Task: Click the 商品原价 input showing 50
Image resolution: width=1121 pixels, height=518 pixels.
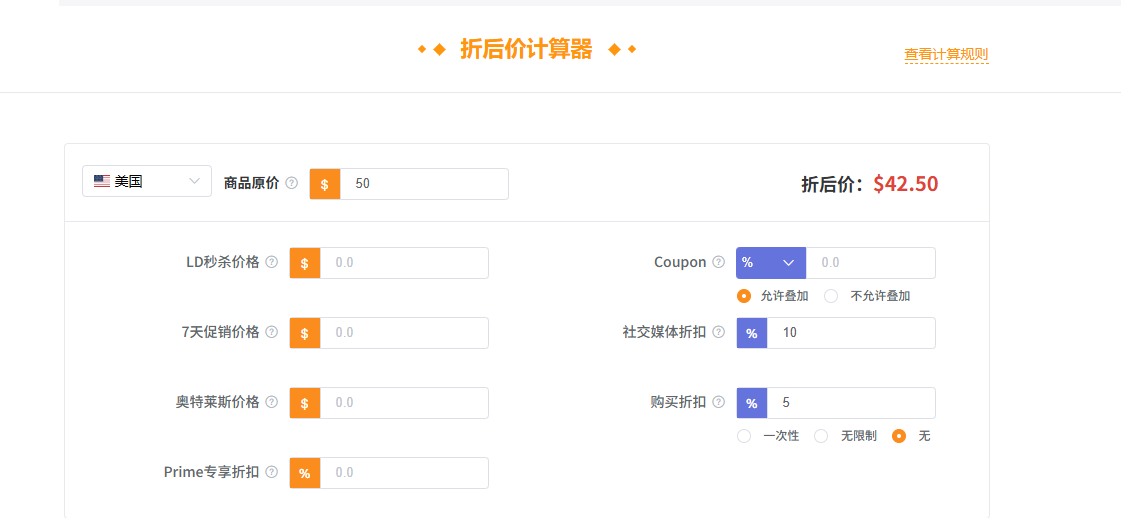Action: pyautogui.click(x=424, y=184)
